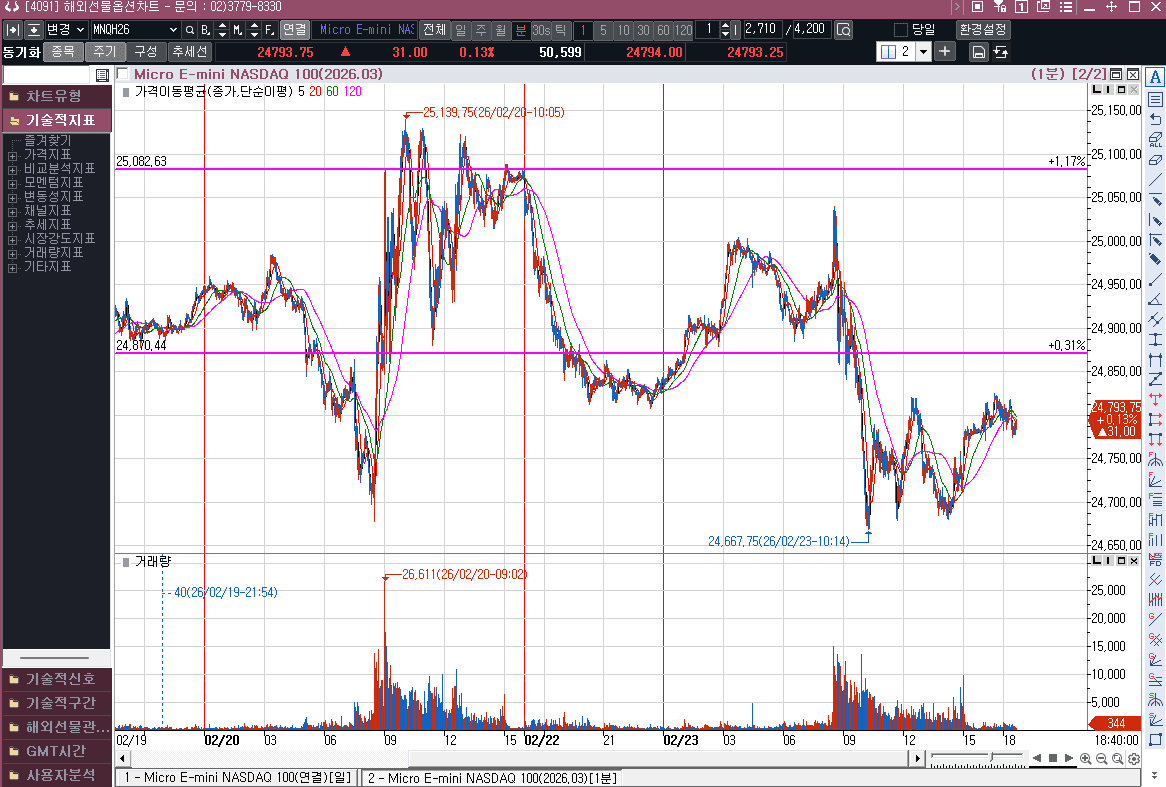Open chart settings gear icon
The image size is (1166, 787).
(1134, 759)
